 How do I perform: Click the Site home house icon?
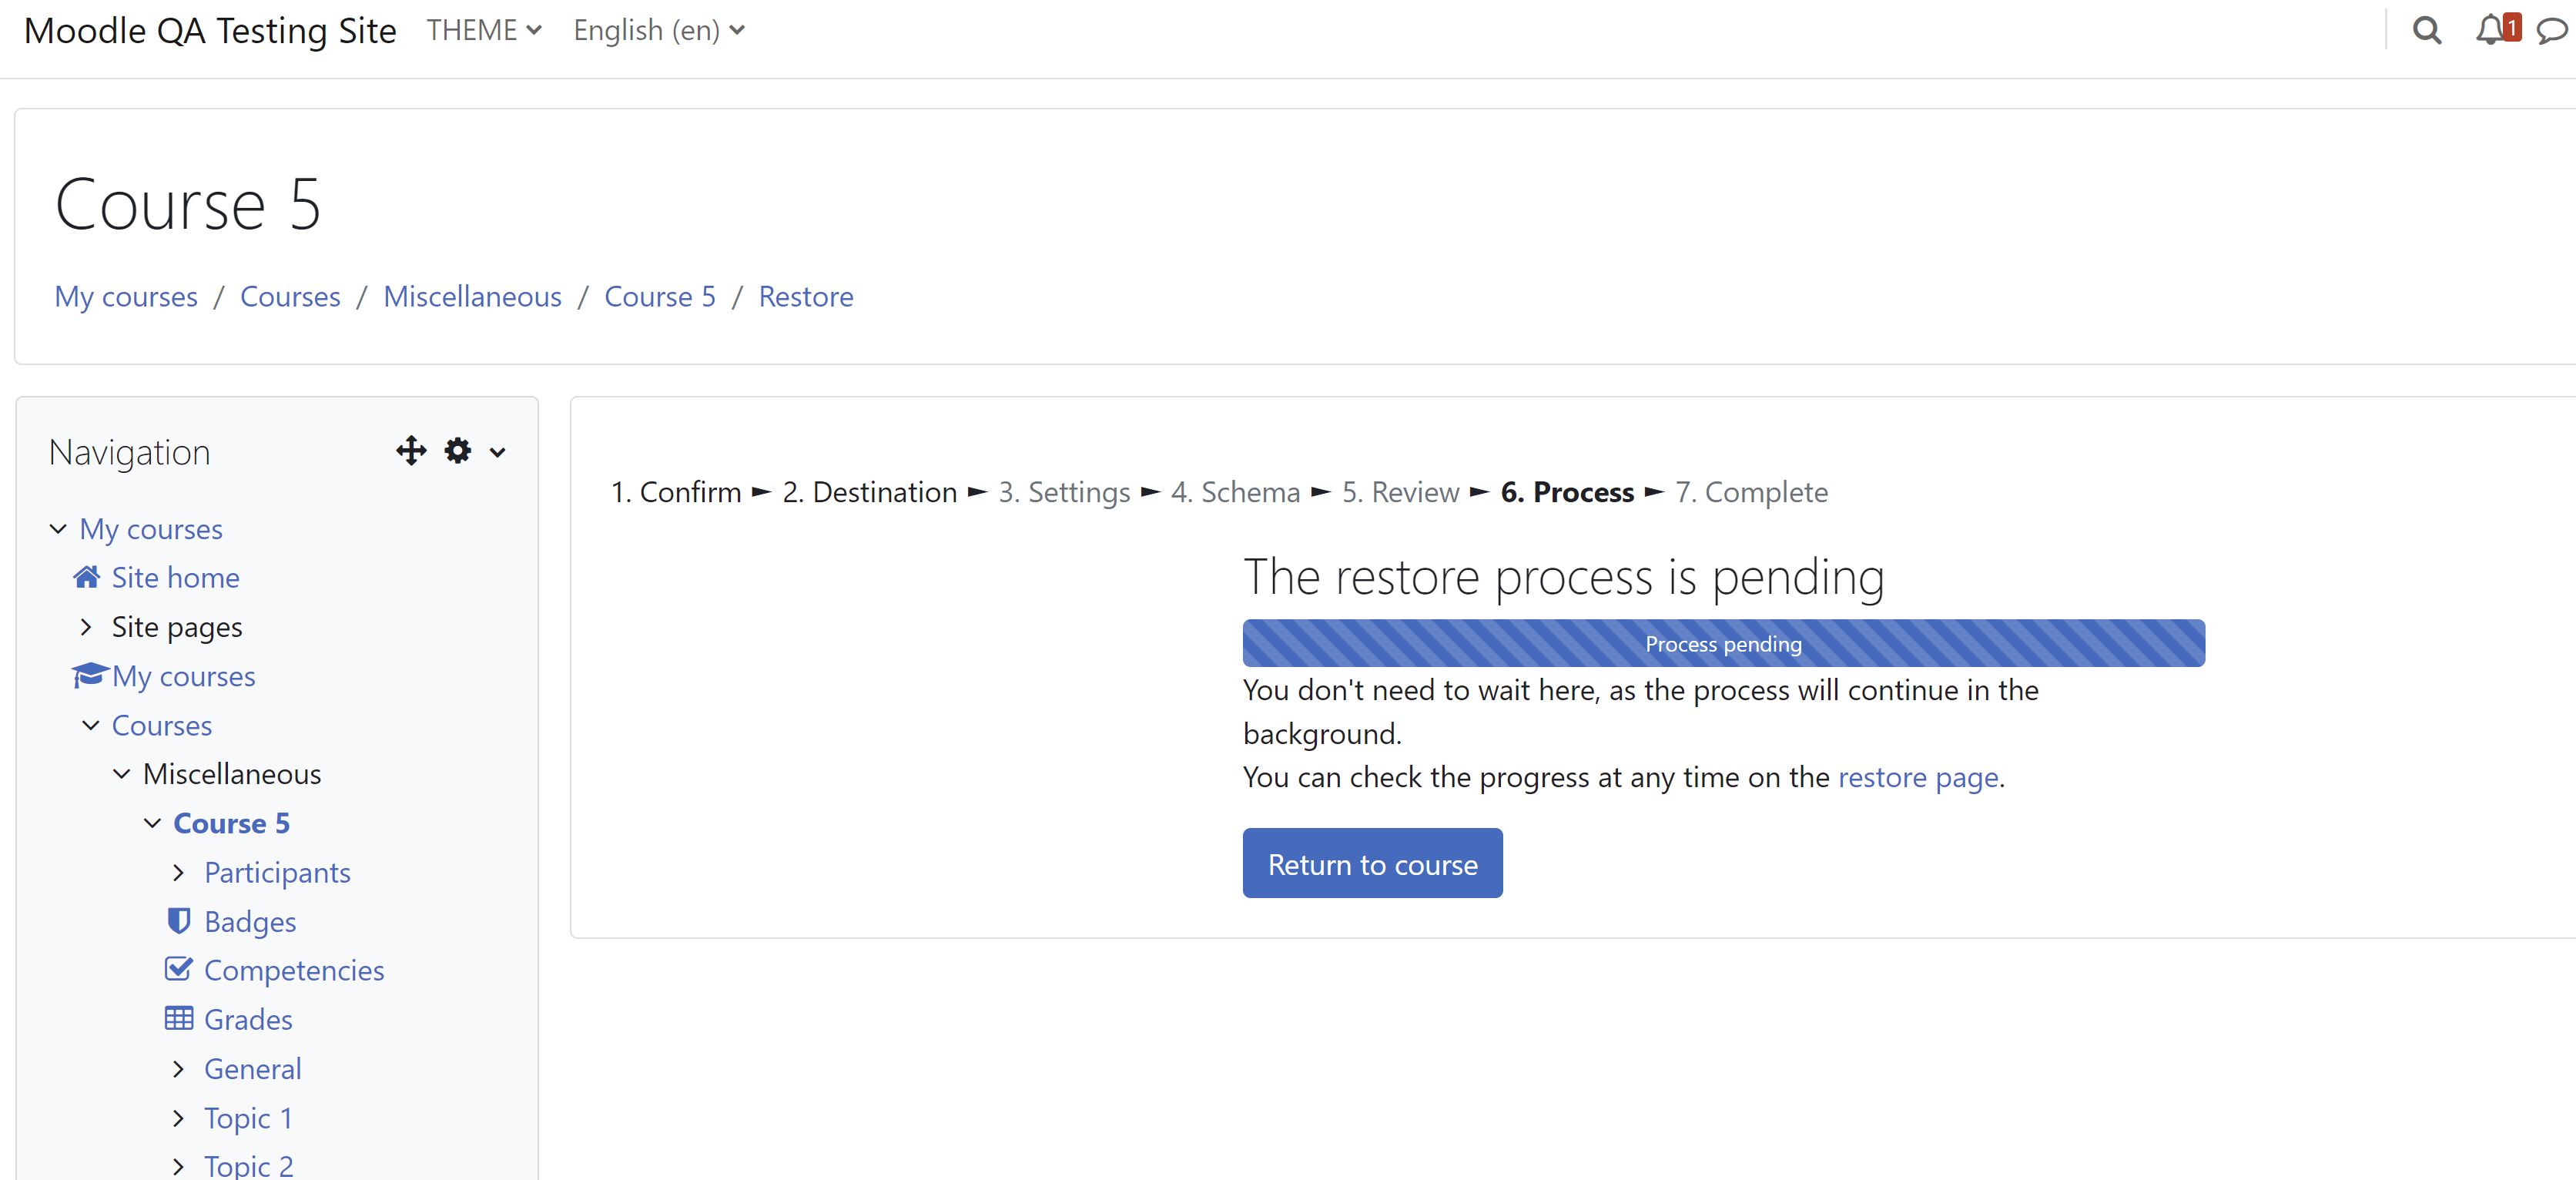[x=86, y=577]
